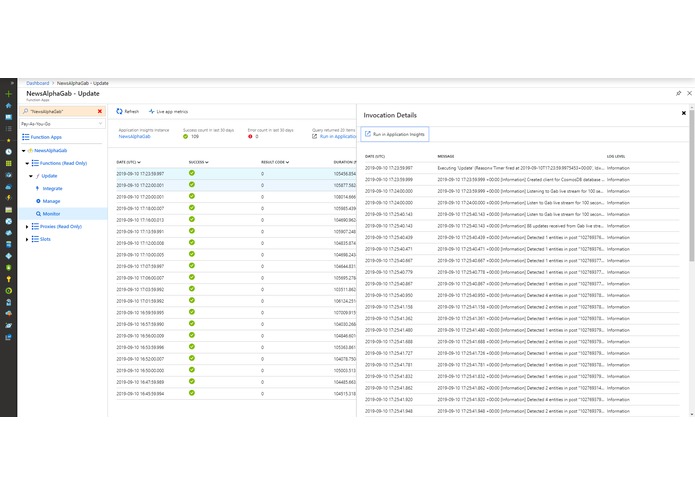
Task: Click the success checkmark in row 16:56:00.009
Action: (192, 335)
